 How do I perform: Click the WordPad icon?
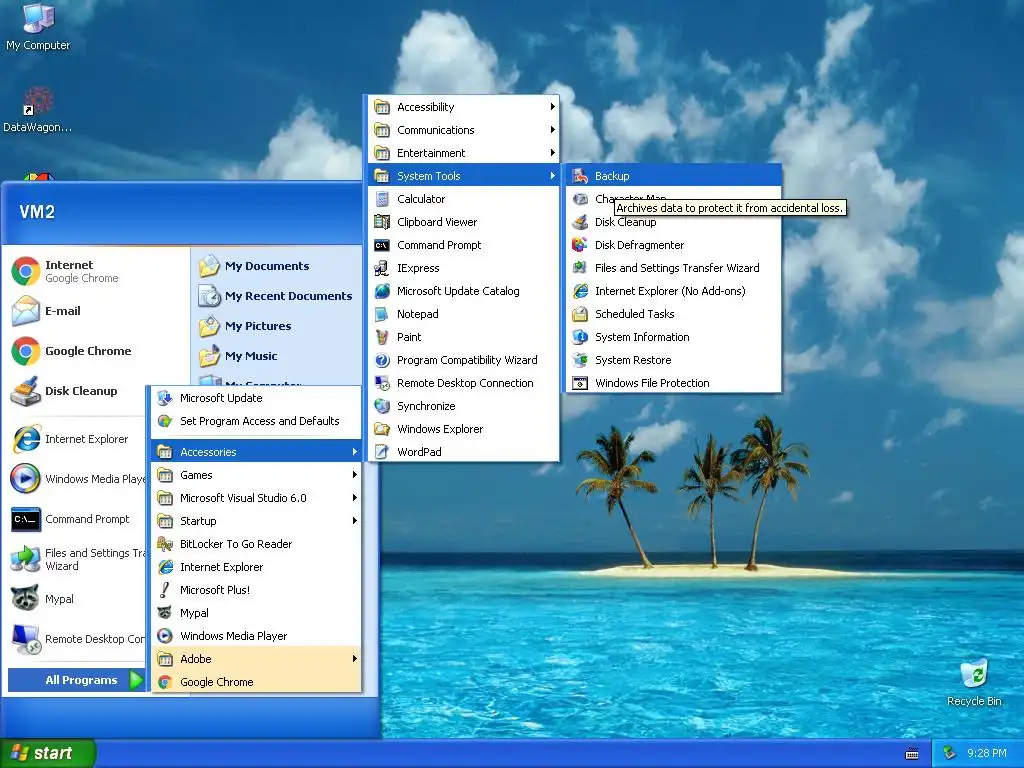pyautogui.click(x=382, y=452)
